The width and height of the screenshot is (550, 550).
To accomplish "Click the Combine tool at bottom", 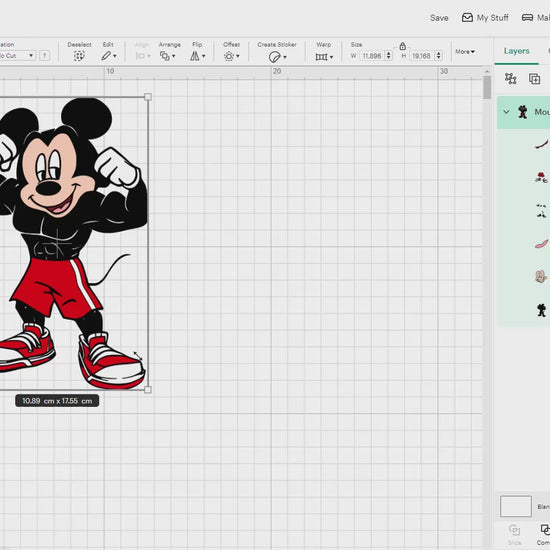I will 545,534.
